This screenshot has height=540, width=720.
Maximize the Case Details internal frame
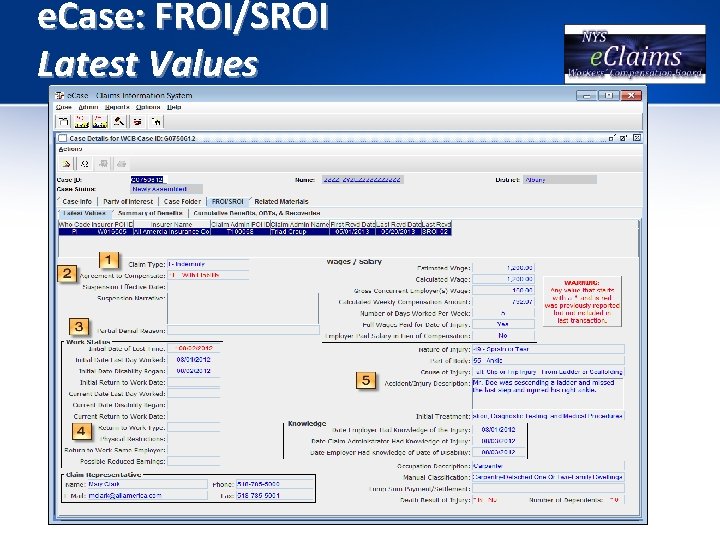pyautogui.click(x=624, y=138)
